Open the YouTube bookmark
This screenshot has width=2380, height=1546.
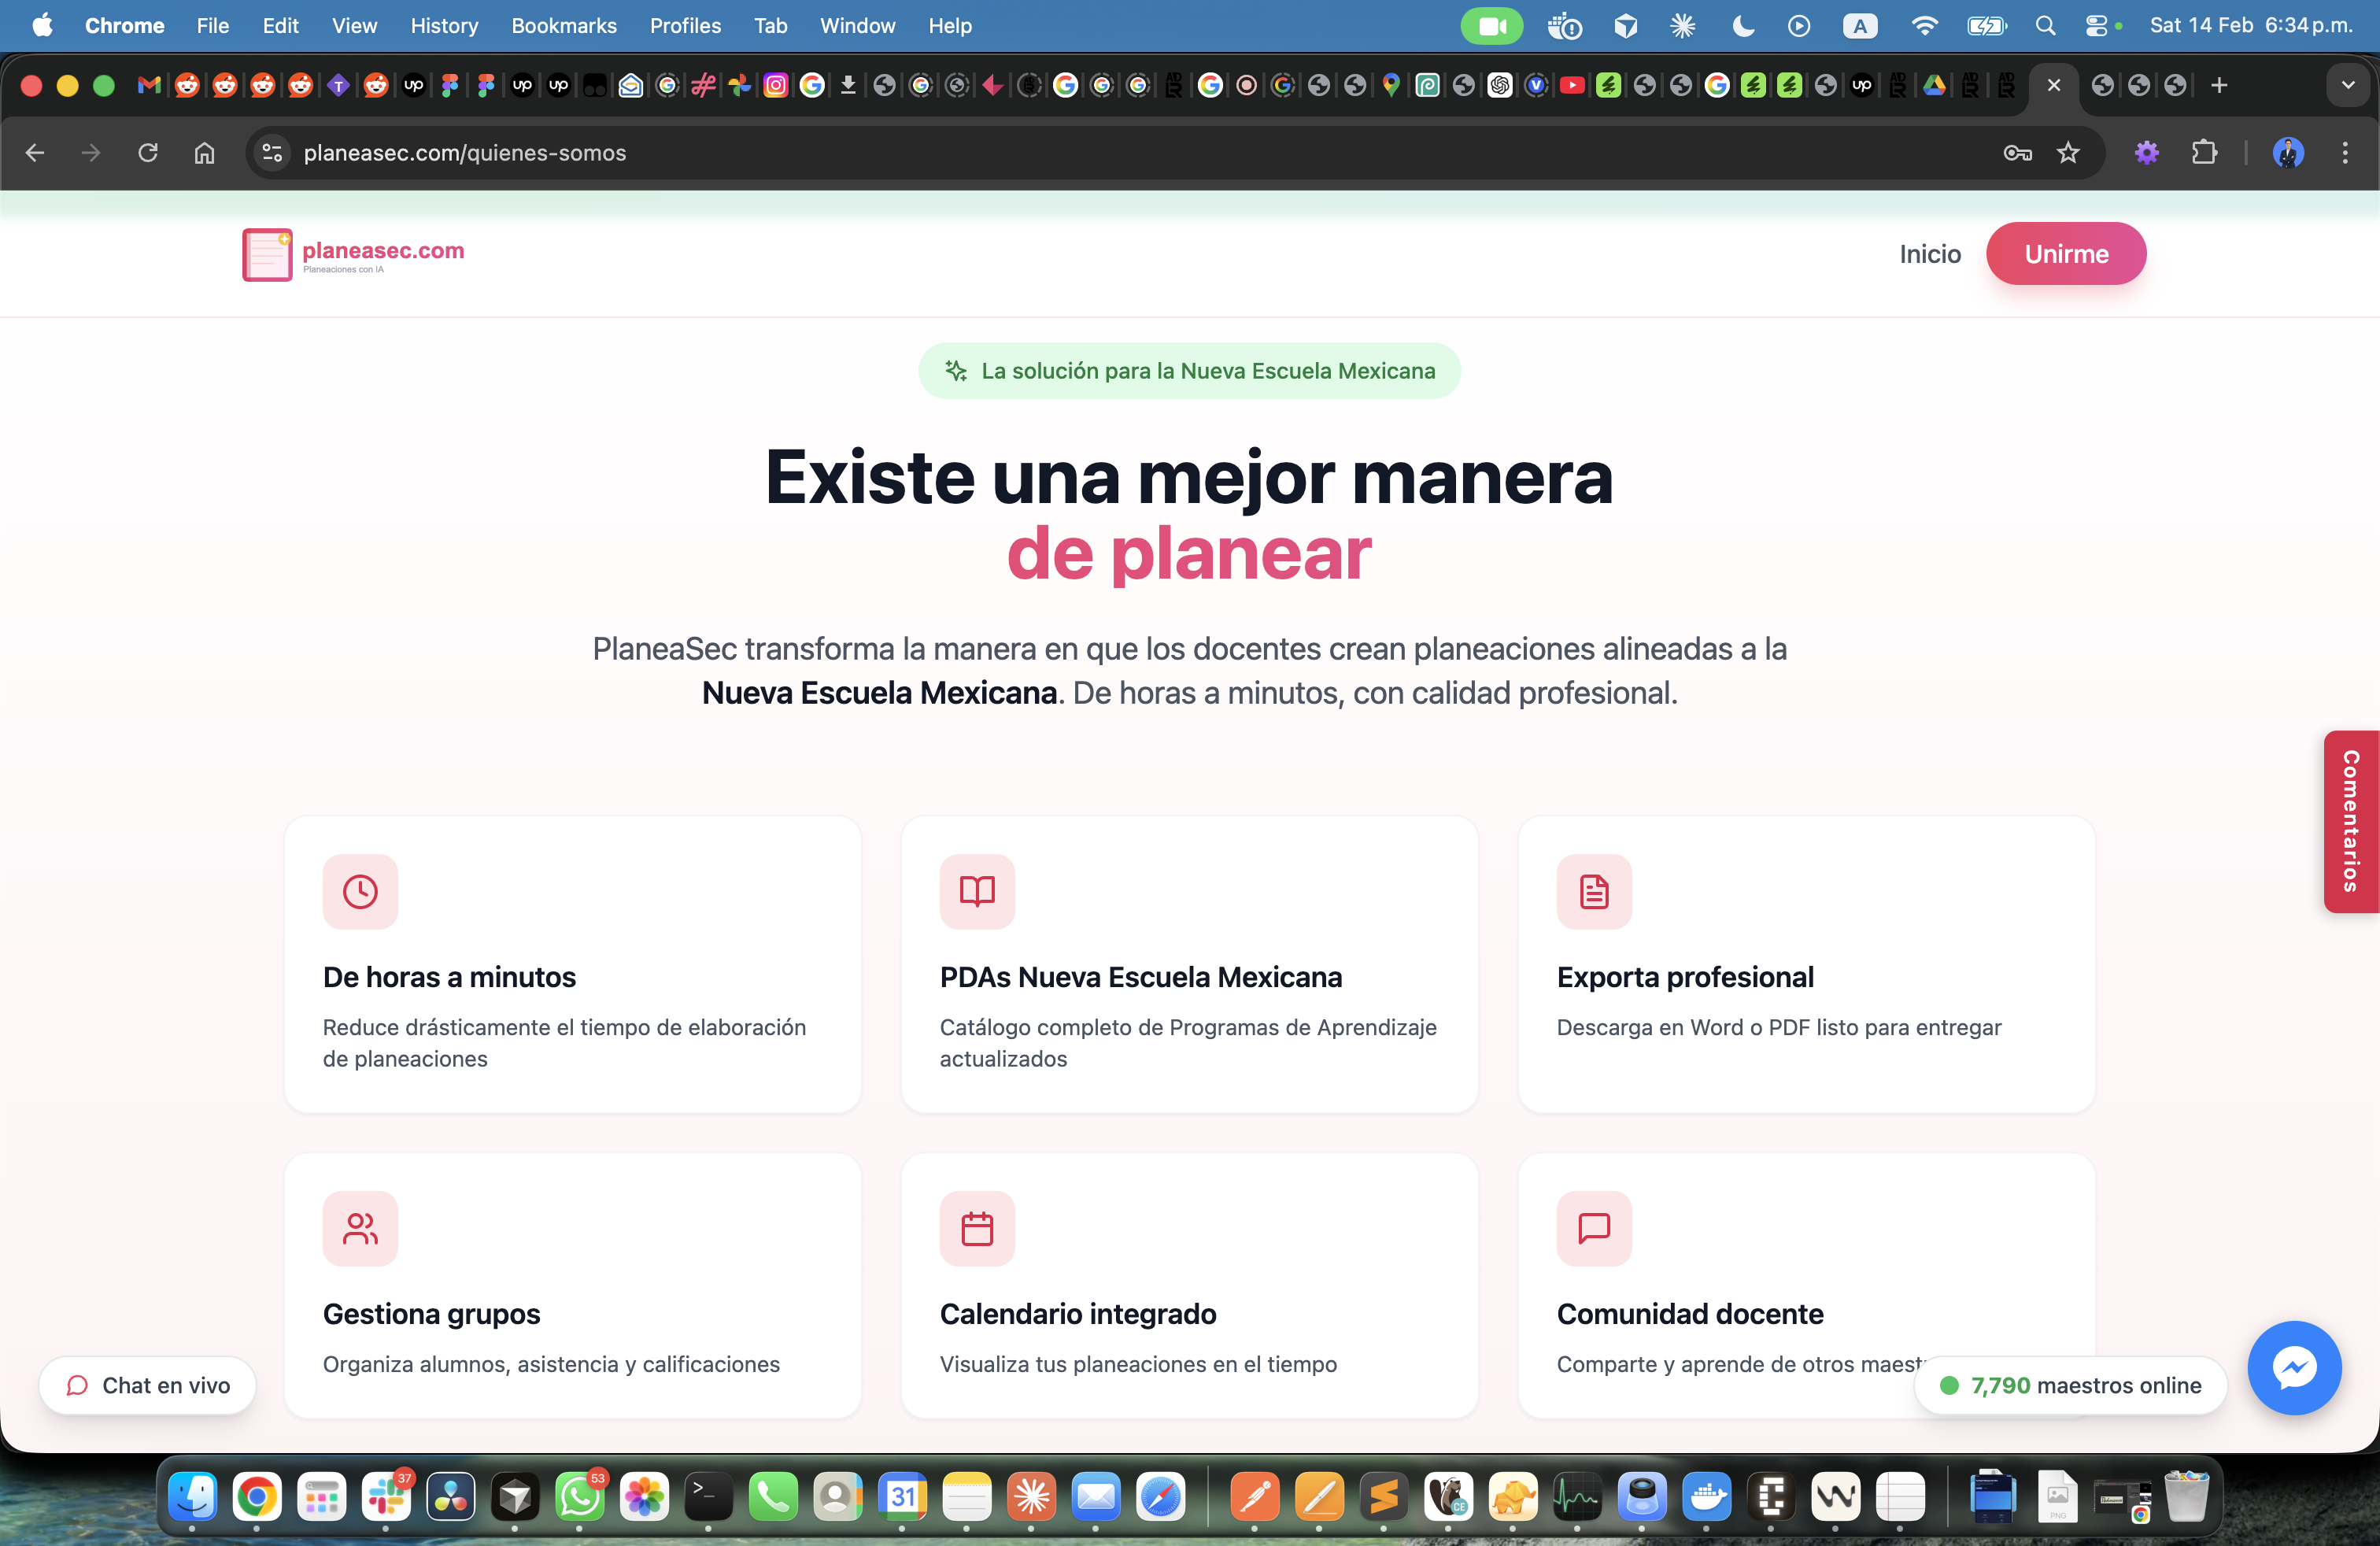[x=1572, y=85]
